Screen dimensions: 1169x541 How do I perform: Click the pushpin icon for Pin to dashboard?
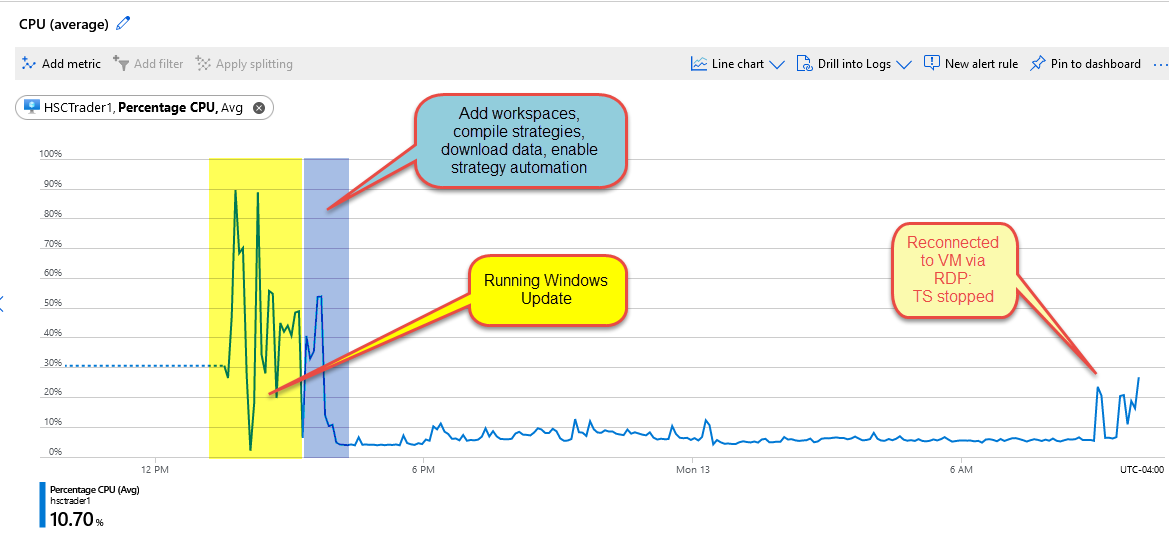(1037, 64)
